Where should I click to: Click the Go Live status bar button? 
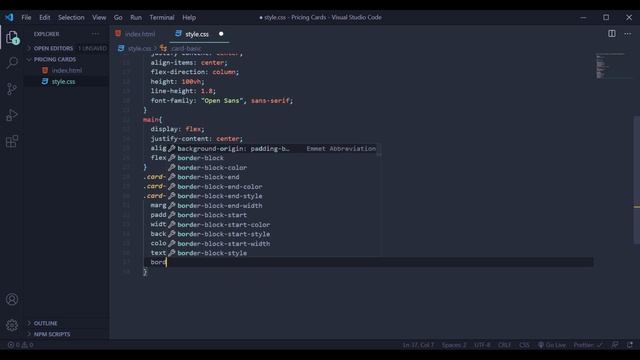point(551,345)
